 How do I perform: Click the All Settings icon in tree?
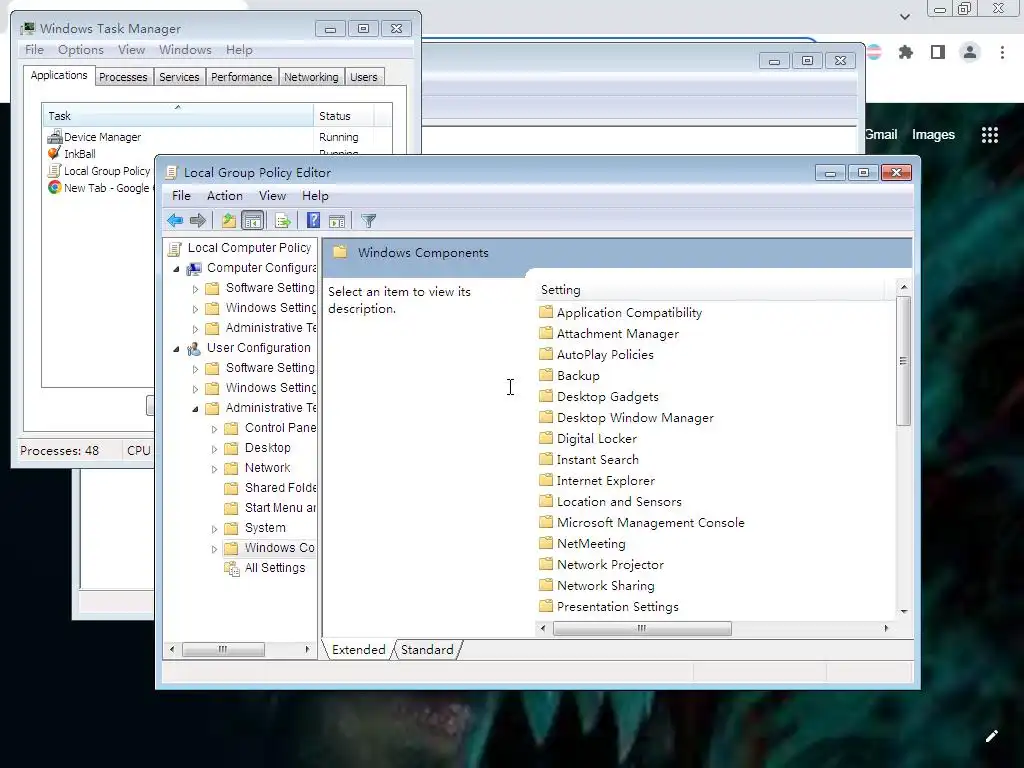tap(232, 568)
